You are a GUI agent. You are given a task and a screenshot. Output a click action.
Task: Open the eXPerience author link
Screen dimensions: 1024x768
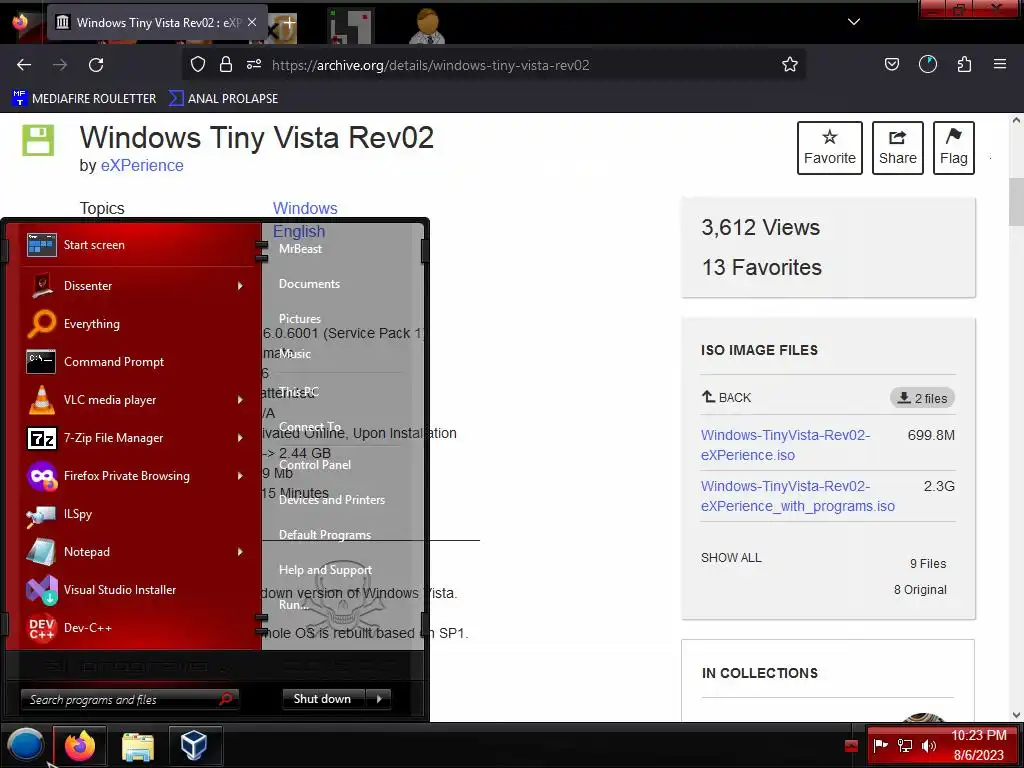[142, 165]
